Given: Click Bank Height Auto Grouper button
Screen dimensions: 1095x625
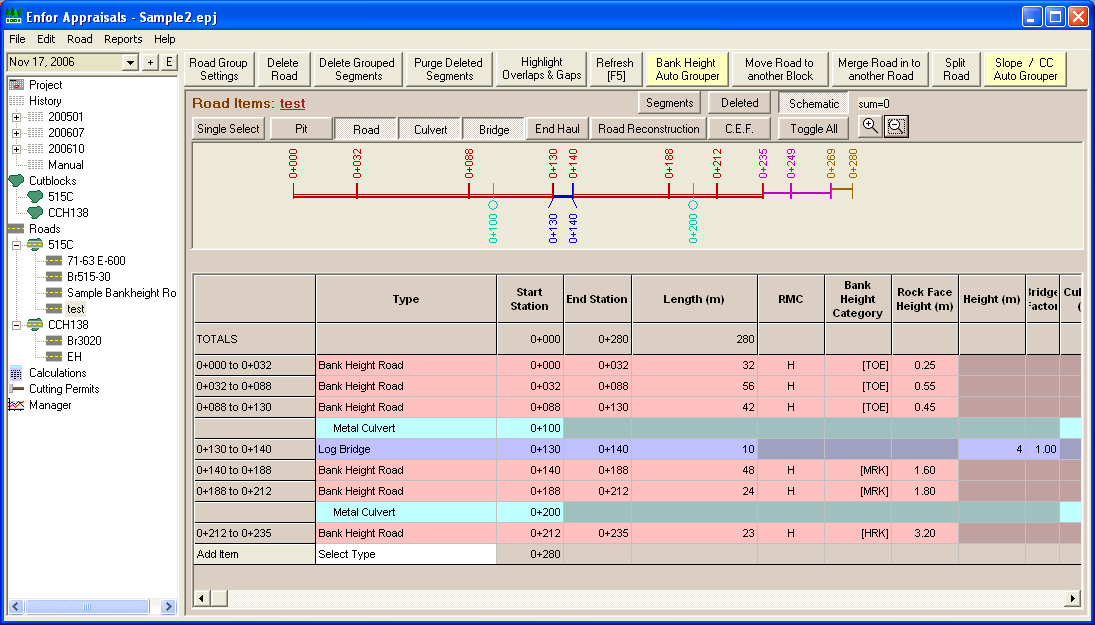Looking at the screenshot, I should [x=686, y=69].
